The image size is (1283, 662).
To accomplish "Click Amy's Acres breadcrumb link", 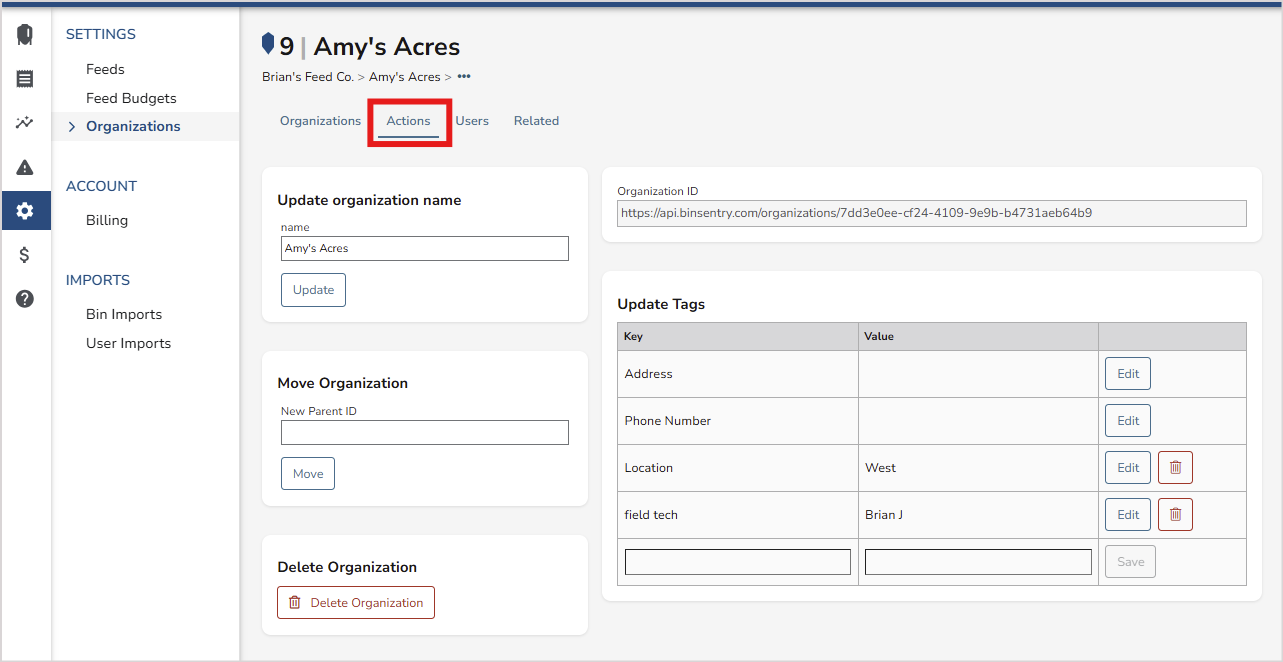I will click(x=404, y=77).
